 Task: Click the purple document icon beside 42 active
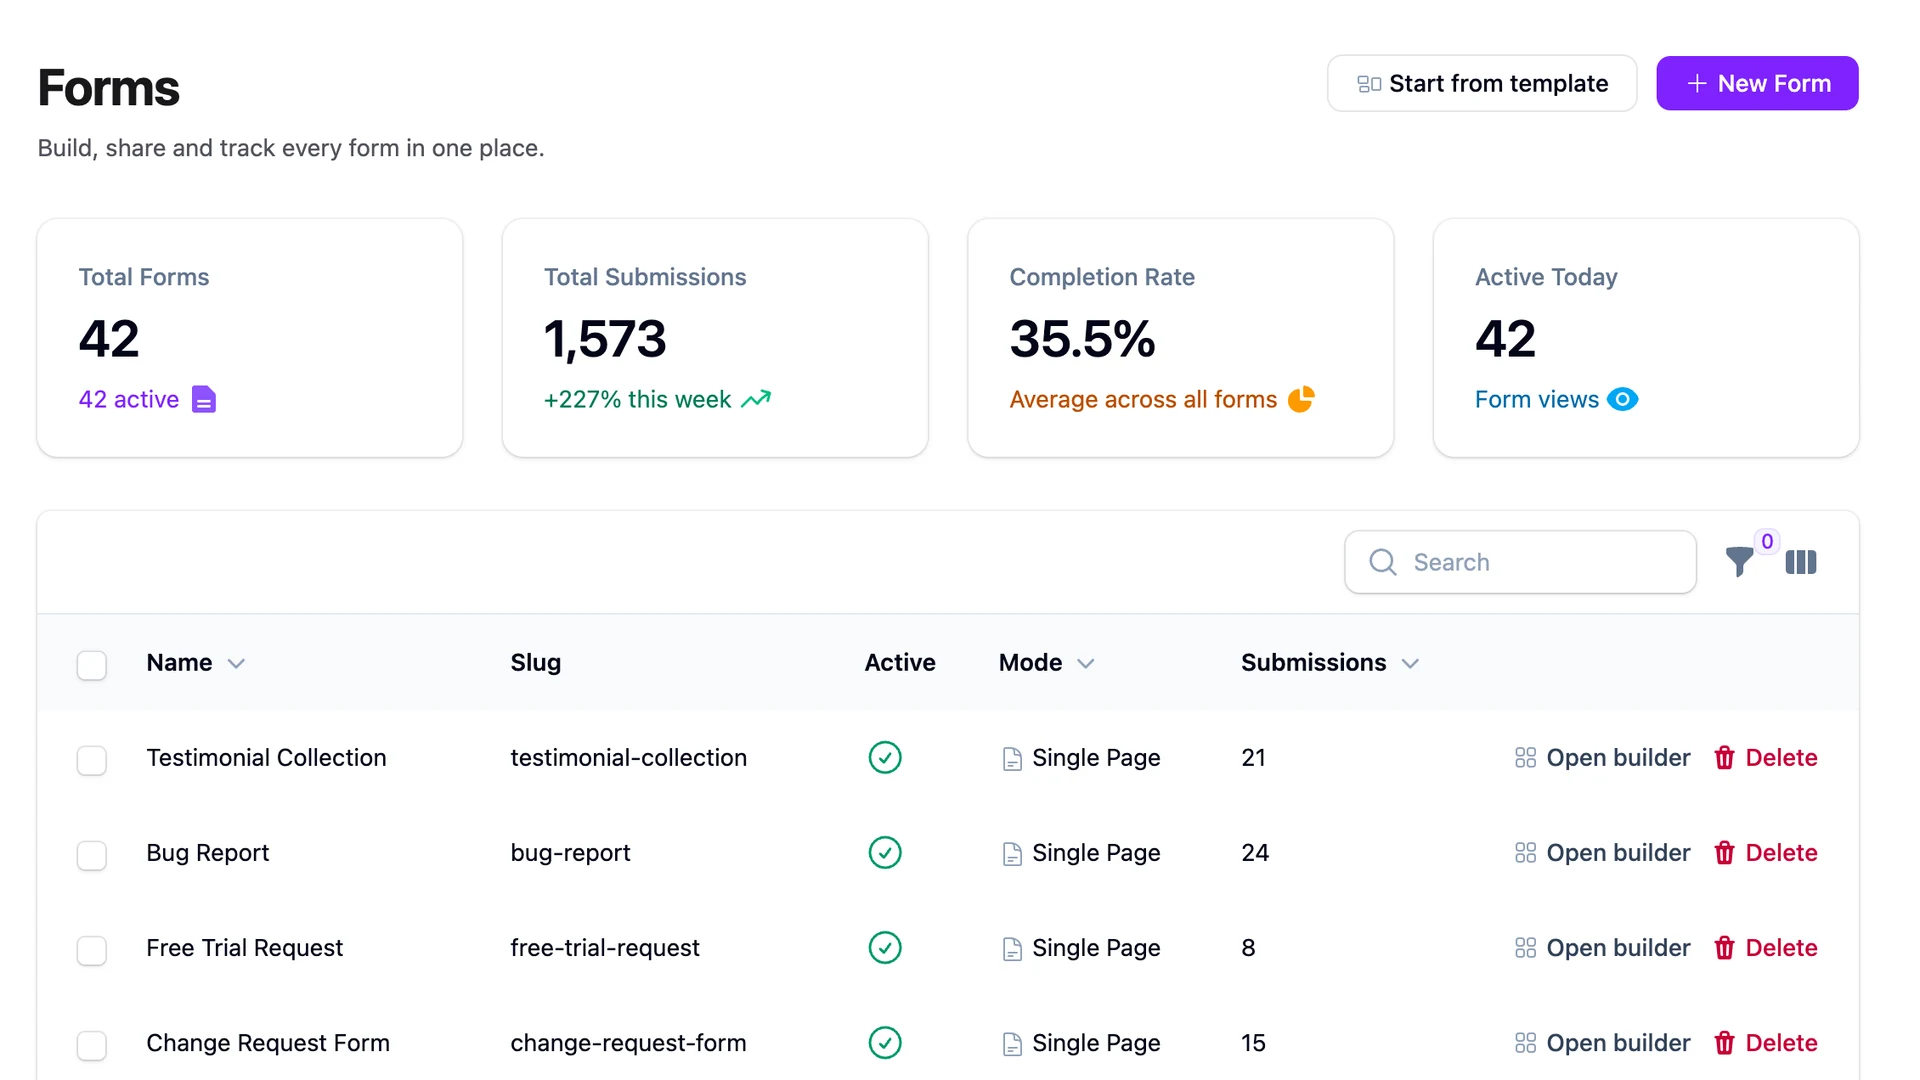[x=204, y=399]
